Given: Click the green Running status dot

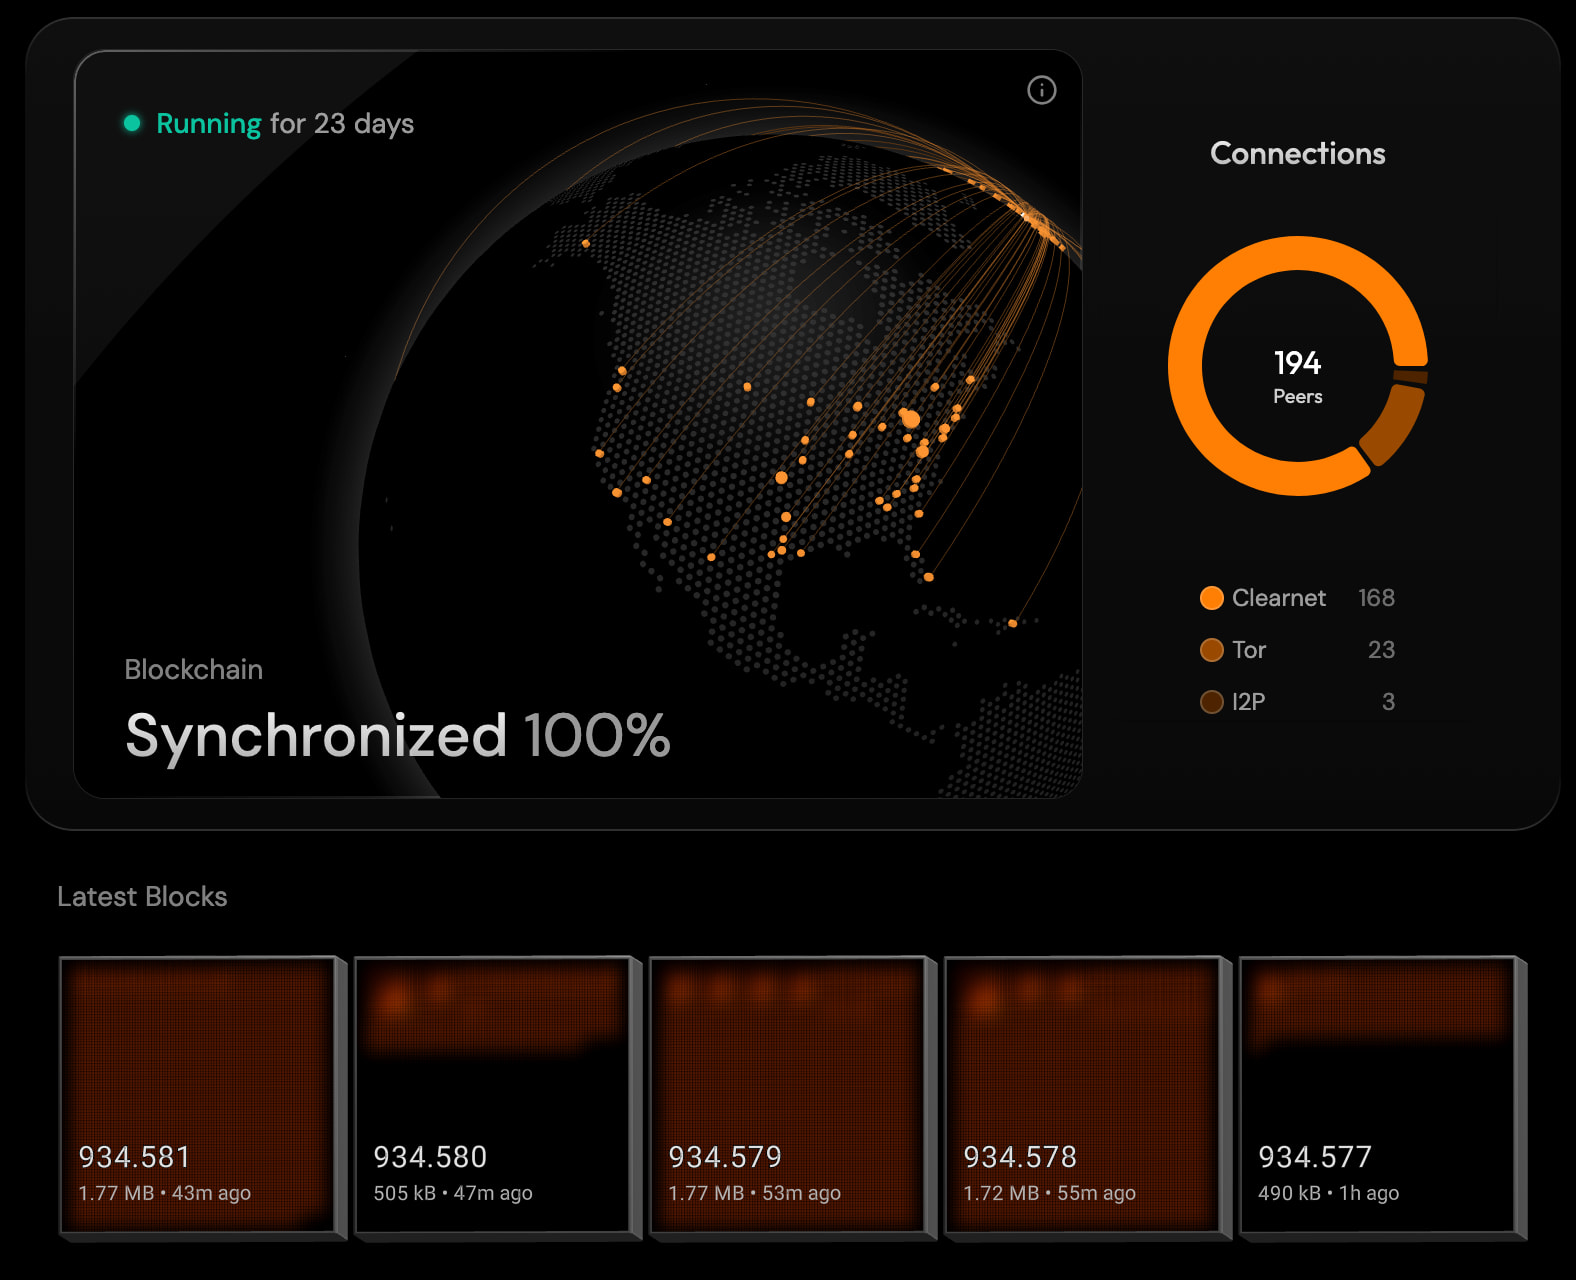Looking at the screenshot, I should point(132,123).
